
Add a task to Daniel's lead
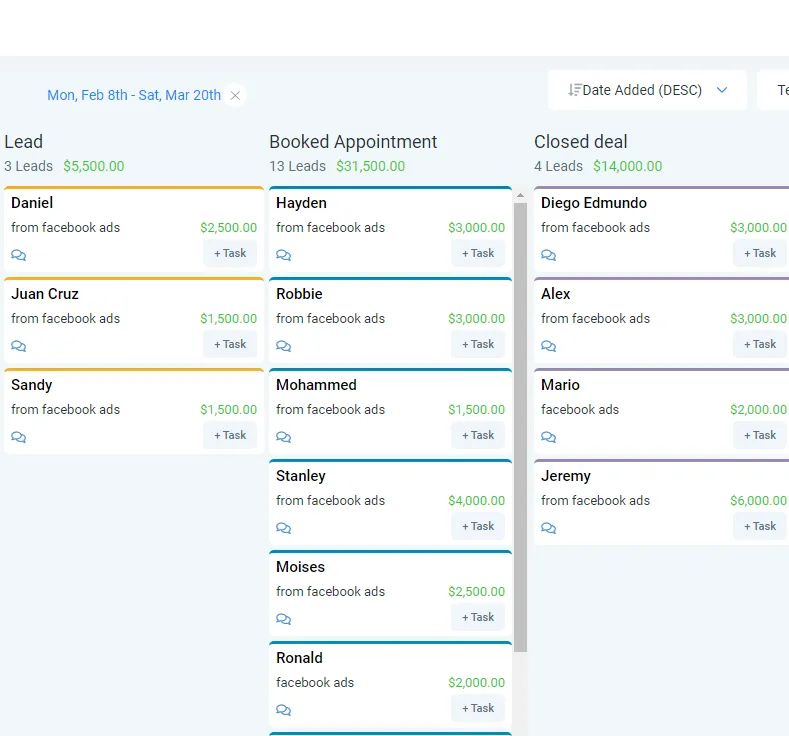point(230,253)
